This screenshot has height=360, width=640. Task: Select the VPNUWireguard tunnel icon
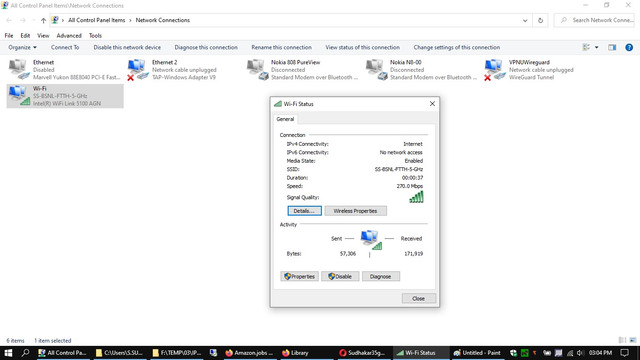(x=495, y=70)
